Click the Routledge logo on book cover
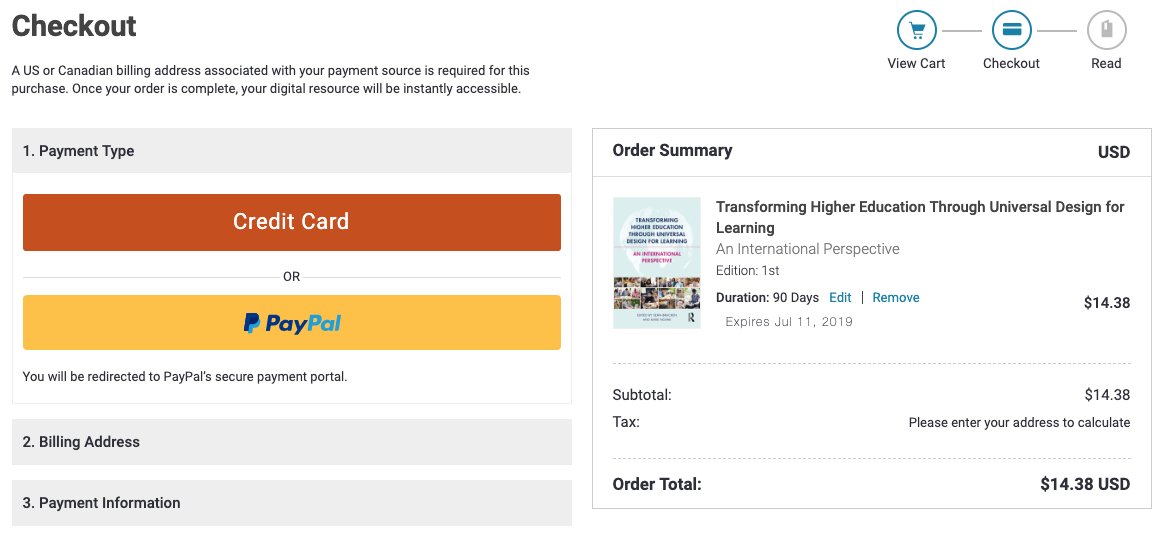Image resolution: width=1163 pixels, height=536 pixels. [x=691, y=317]
